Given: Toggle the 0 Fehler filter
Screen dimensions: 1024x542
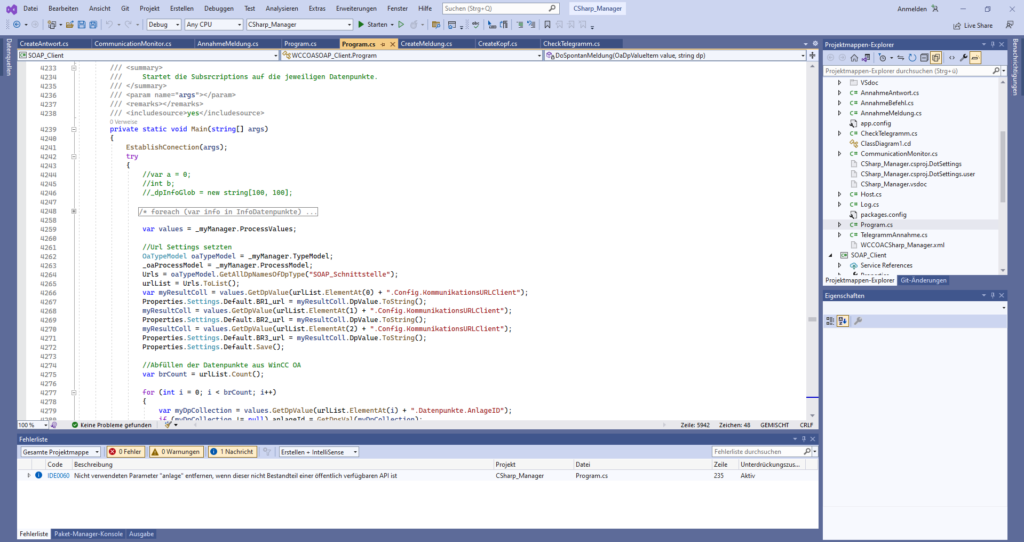Looking at the screenshot, I should click(x=126, y=452).
